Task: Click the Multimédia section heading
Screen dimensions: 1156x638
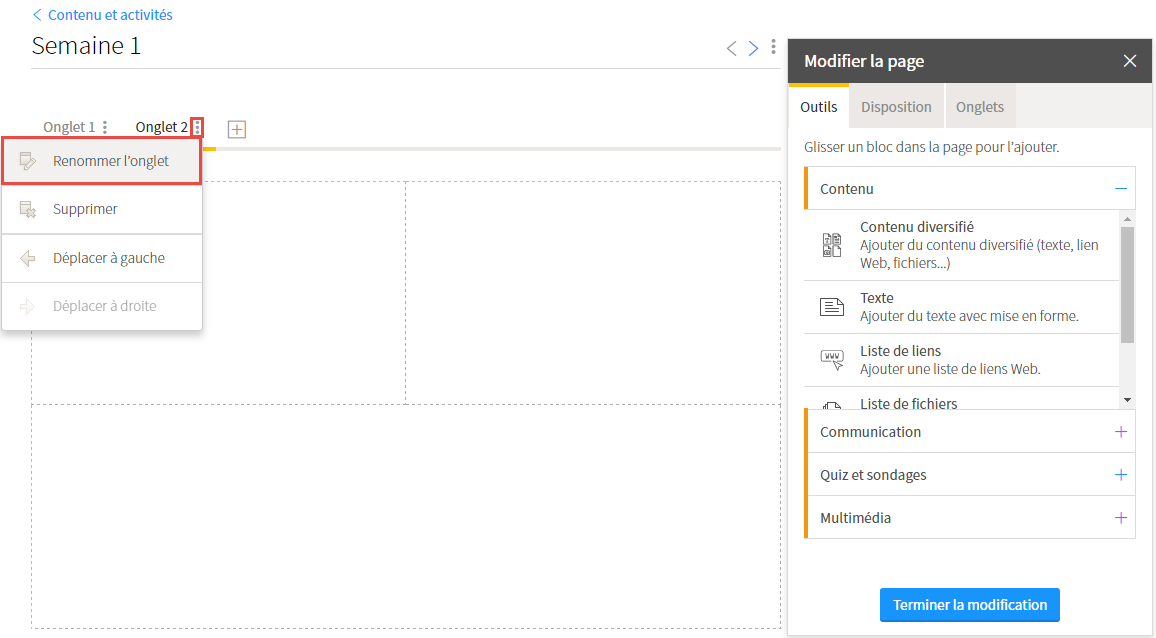Action: coord(855,518)
